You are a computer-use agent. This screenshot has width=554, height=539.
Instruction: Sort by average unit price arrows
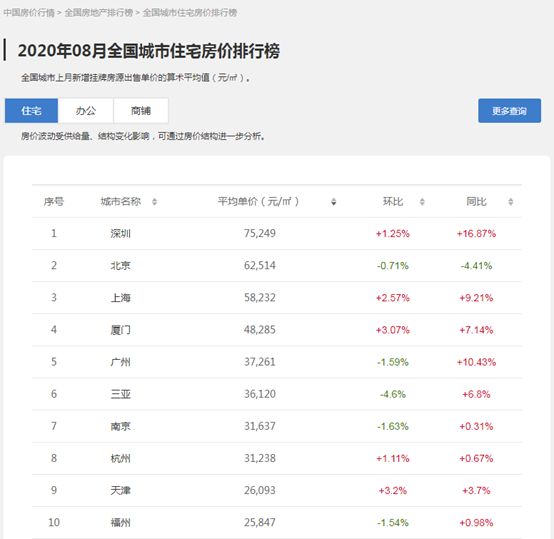pyautogui.click(x=334, y=202)
